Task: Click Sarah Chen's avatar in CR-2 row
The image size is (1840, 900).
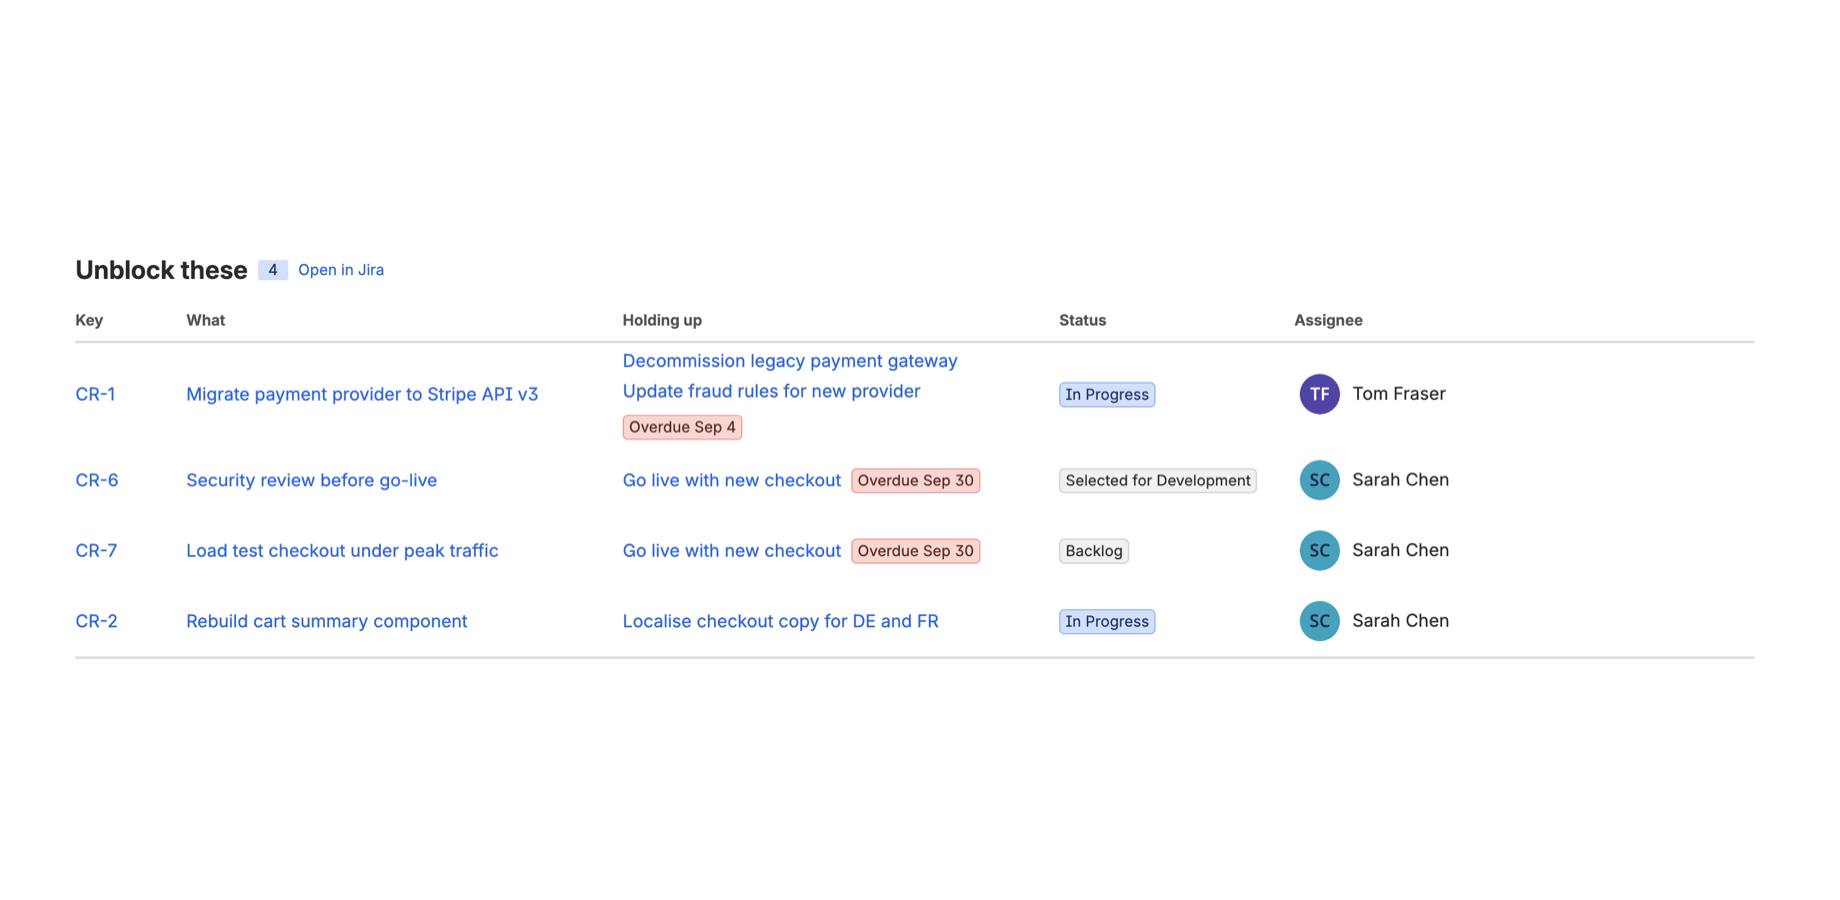Action: pos(1319,621)
